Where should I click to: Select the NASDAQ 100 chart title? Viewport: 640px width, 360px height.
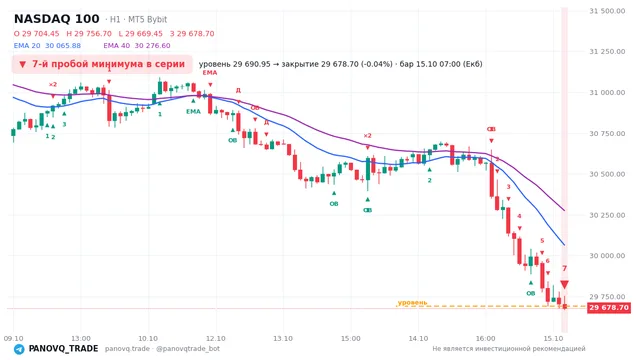click(x=56, y=19)
